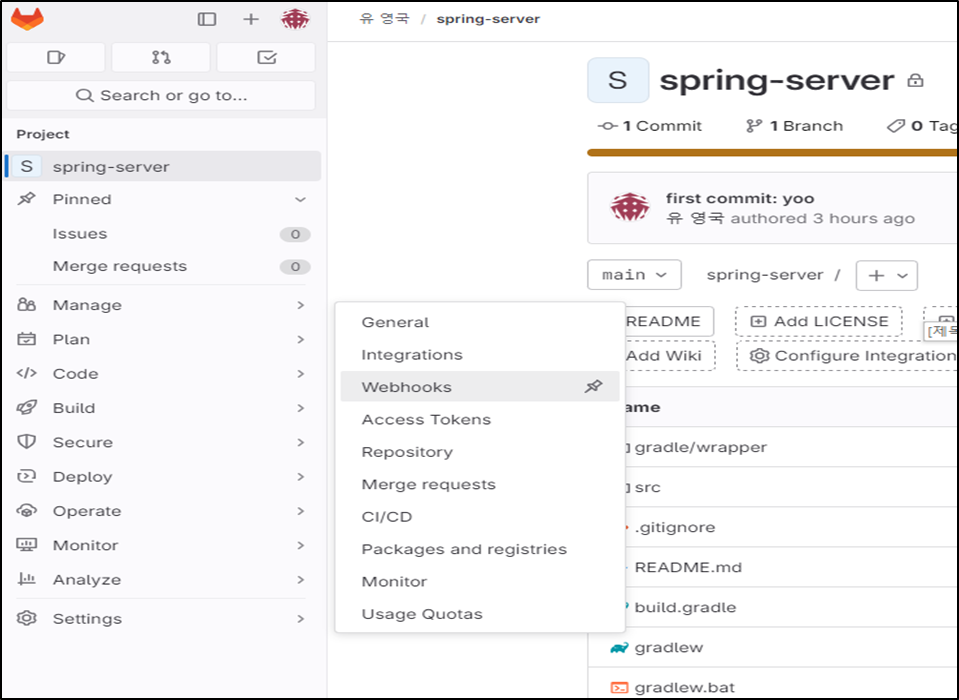Click Add LICENSE button

click(818, 321)
